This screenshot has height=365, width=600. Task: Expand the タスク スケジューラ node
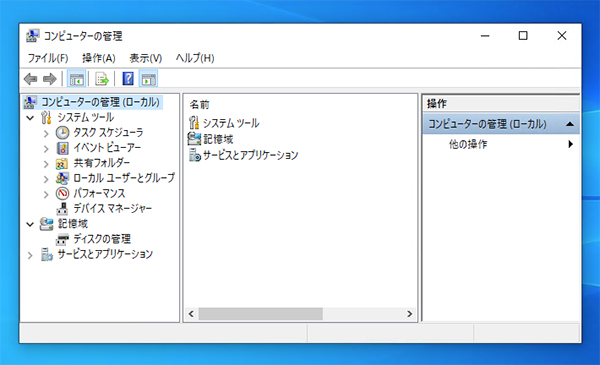(x=46, y=134)
